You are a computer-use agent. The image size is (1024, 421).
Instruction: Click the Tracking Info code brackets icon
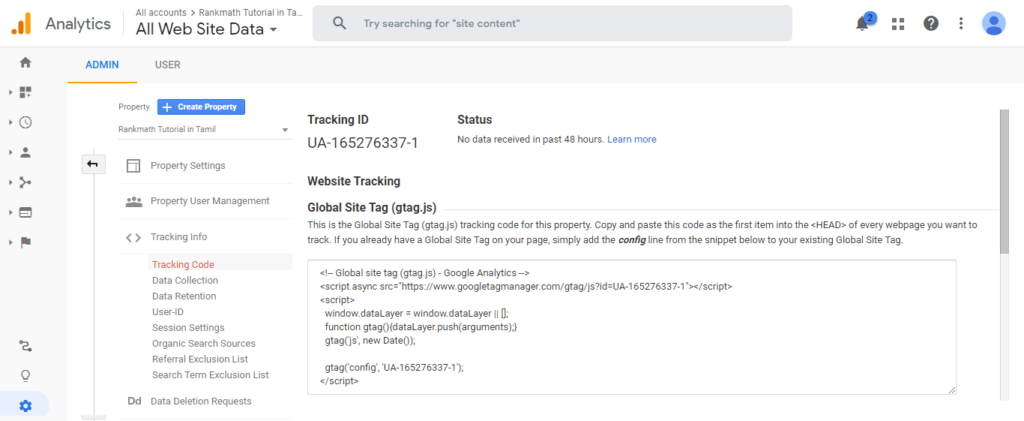click(x=133, y=238)
